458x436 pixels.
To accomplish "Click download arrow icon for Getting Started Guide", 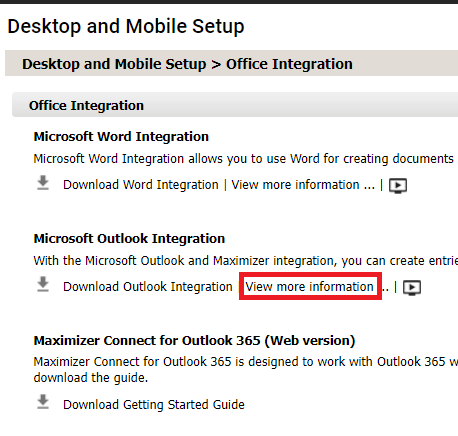I will 43,402.
